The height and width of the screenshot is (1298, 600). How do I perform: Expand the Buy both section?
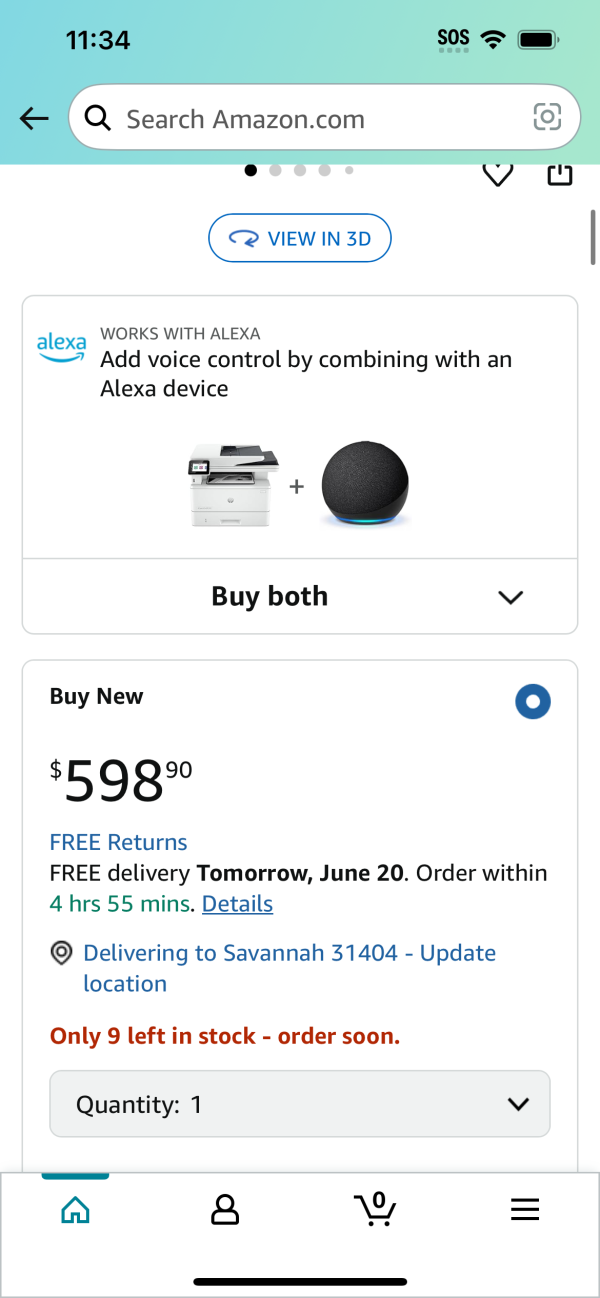point(300,597)
